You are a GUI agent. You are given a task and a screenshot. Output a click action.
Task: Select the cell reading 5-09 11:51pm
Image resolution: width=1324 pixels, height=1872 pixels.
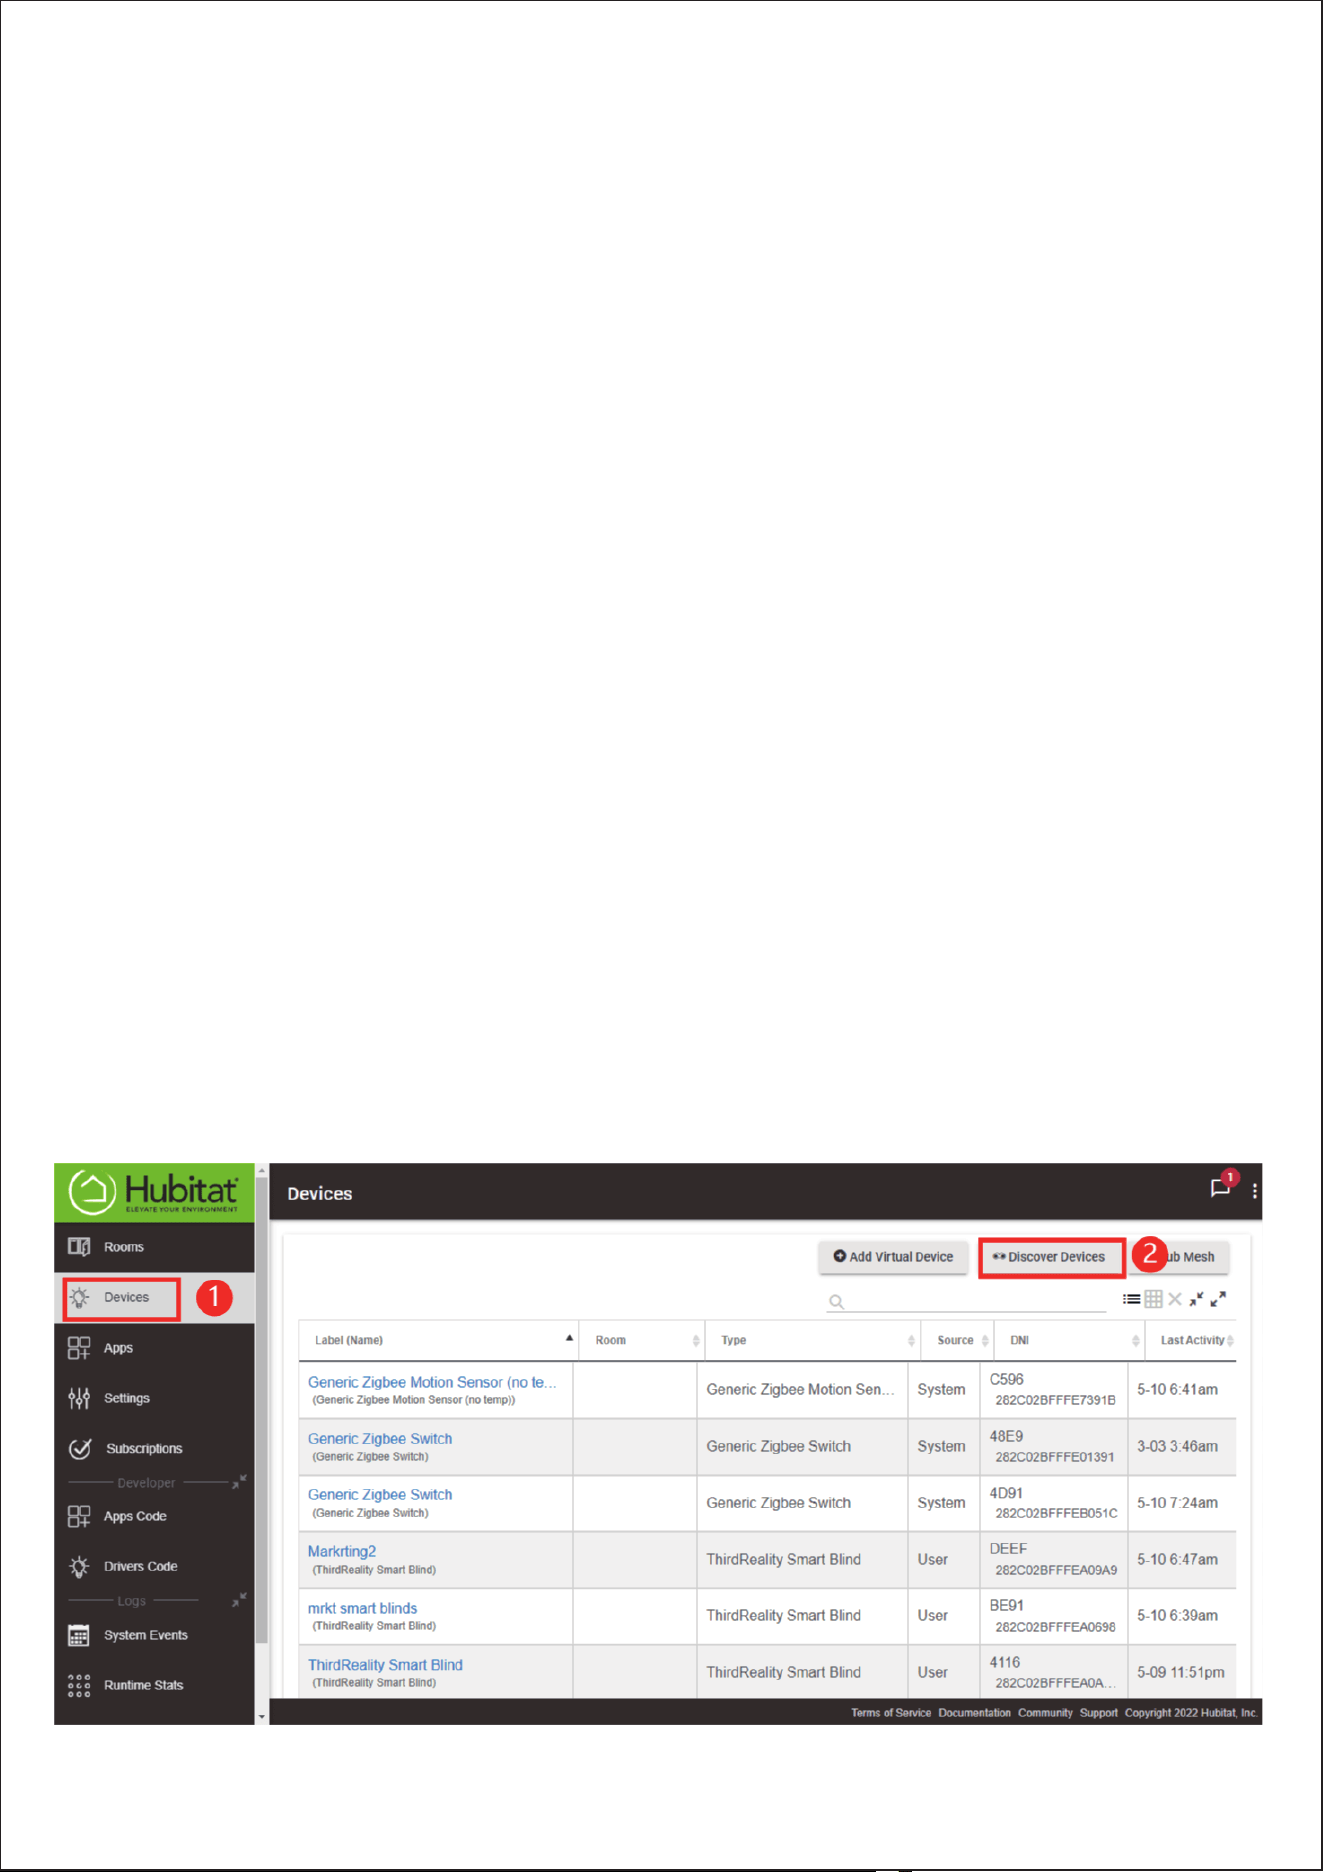tap(1180, 1672)
